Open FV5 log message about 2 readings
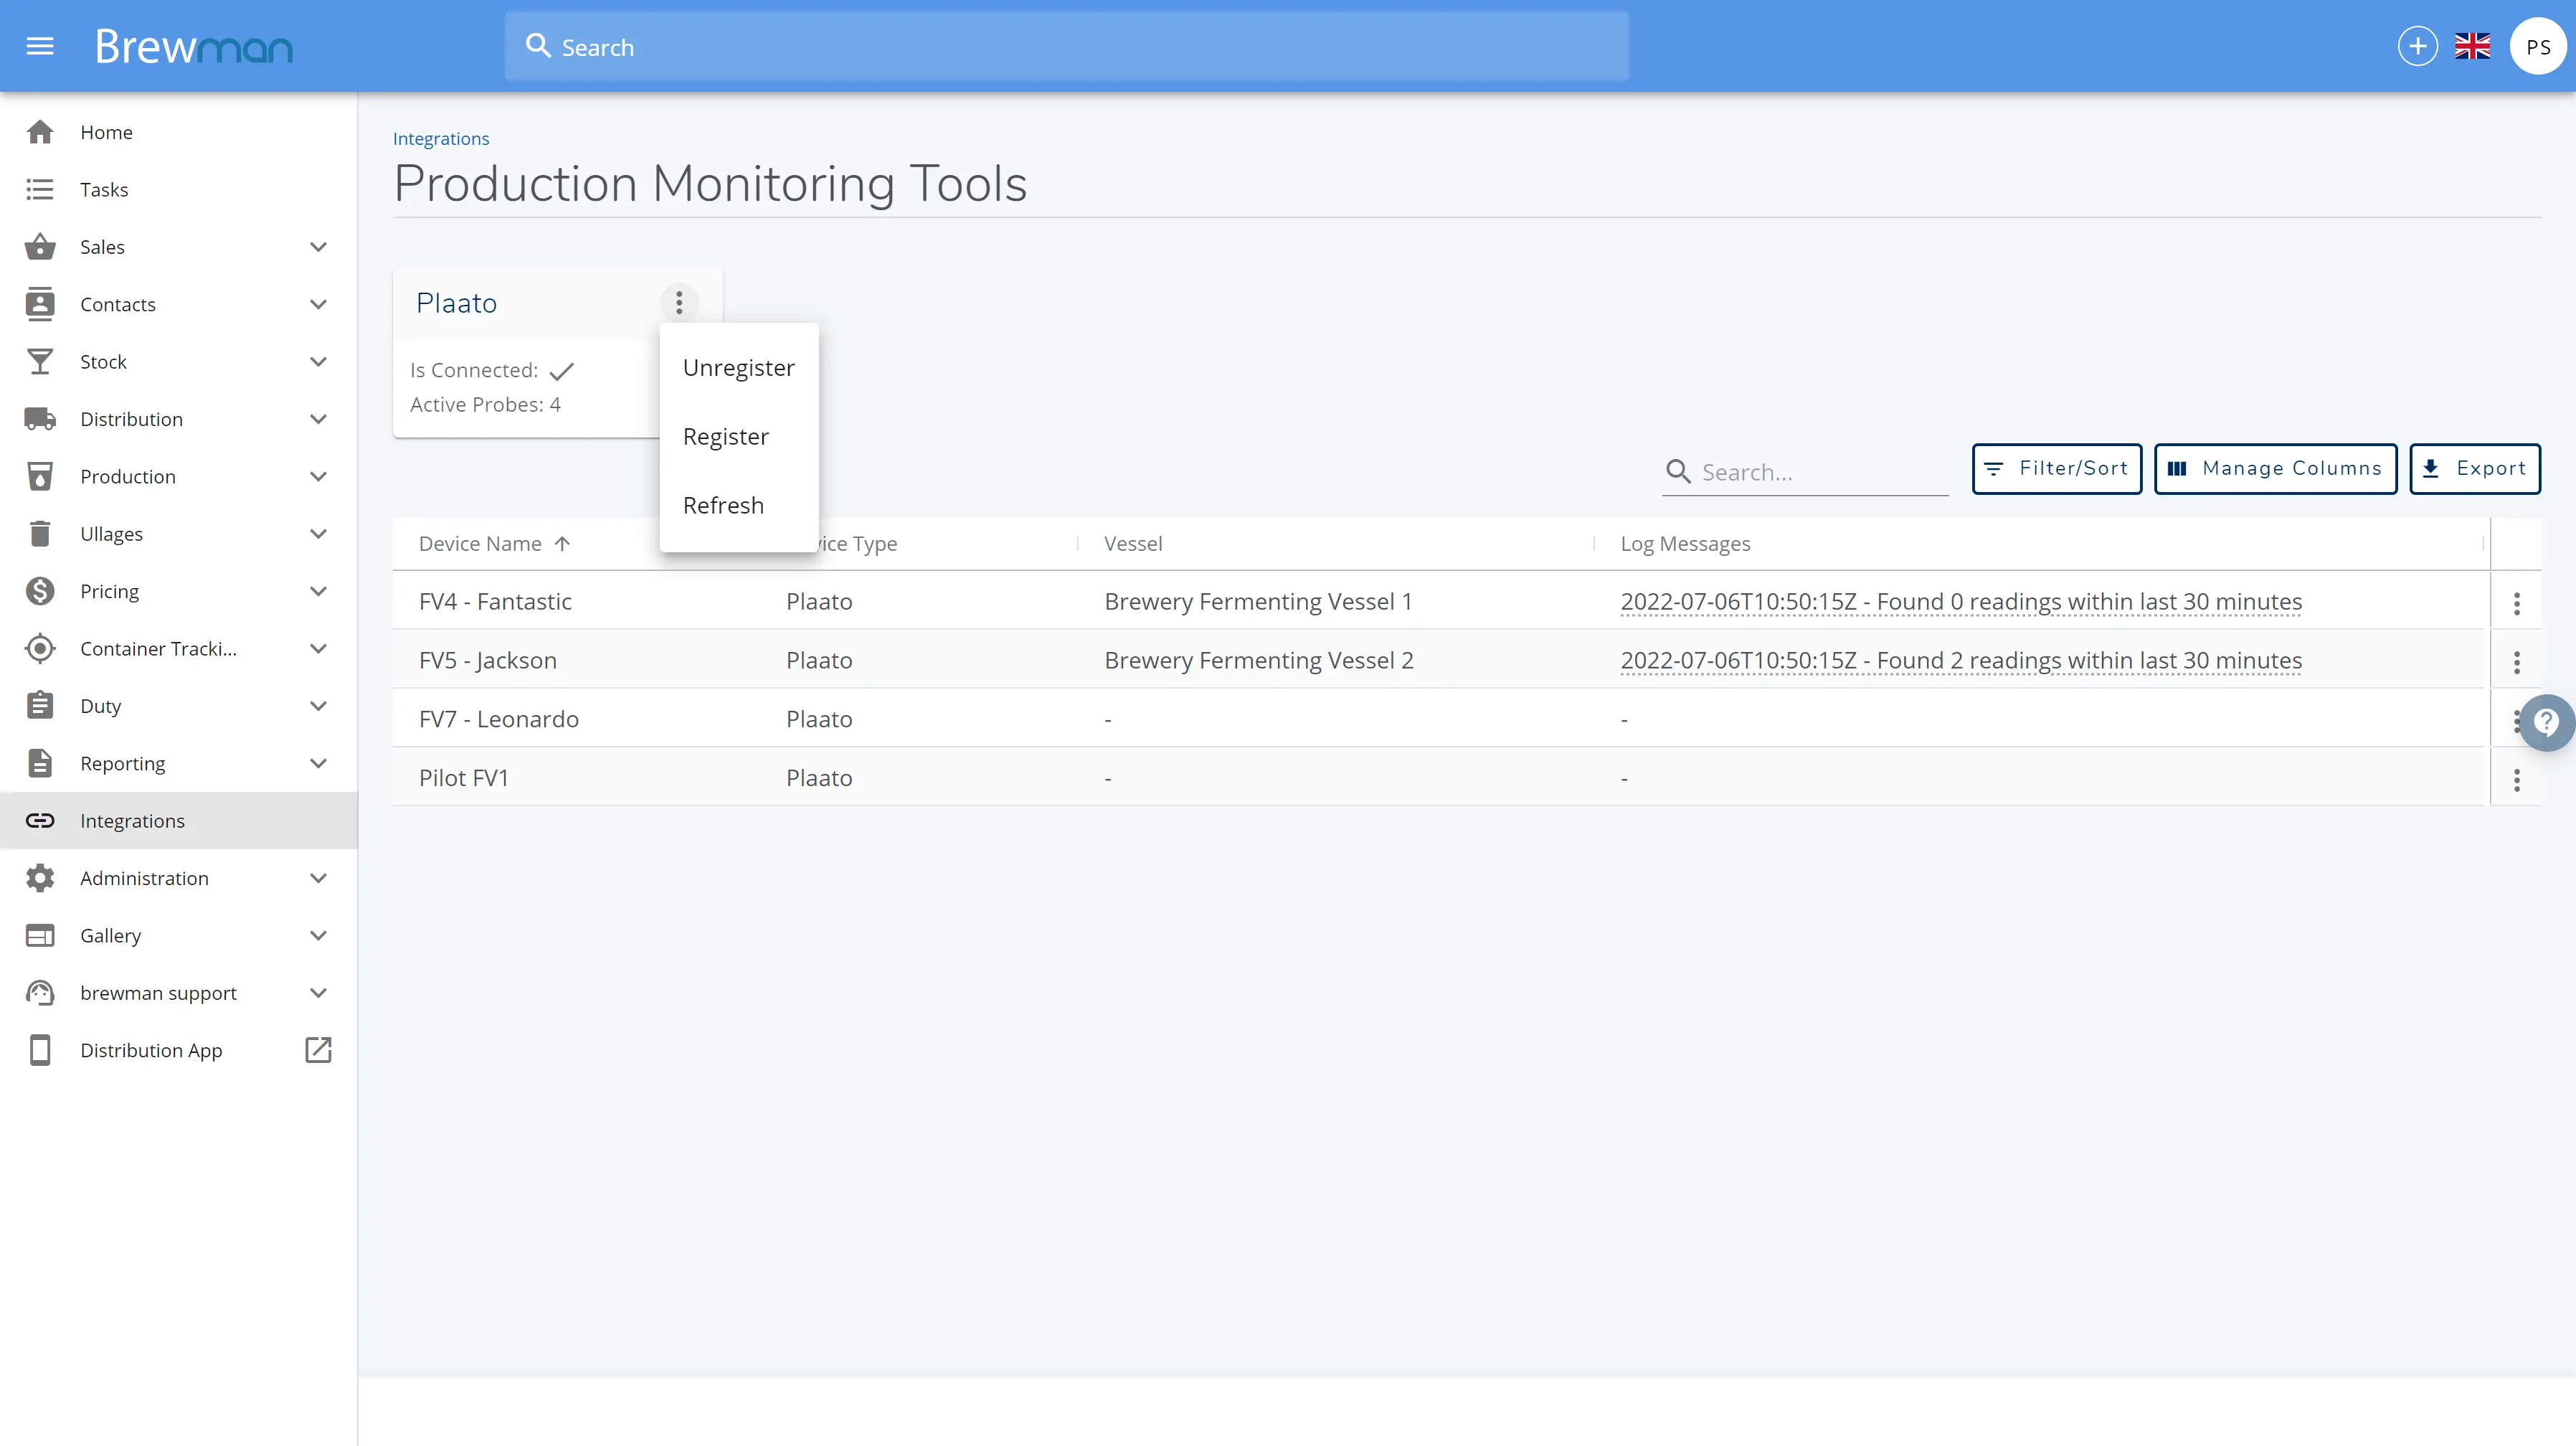Image resolution: width=2576 pixels, height=1446 pixels. [1961, 661]
